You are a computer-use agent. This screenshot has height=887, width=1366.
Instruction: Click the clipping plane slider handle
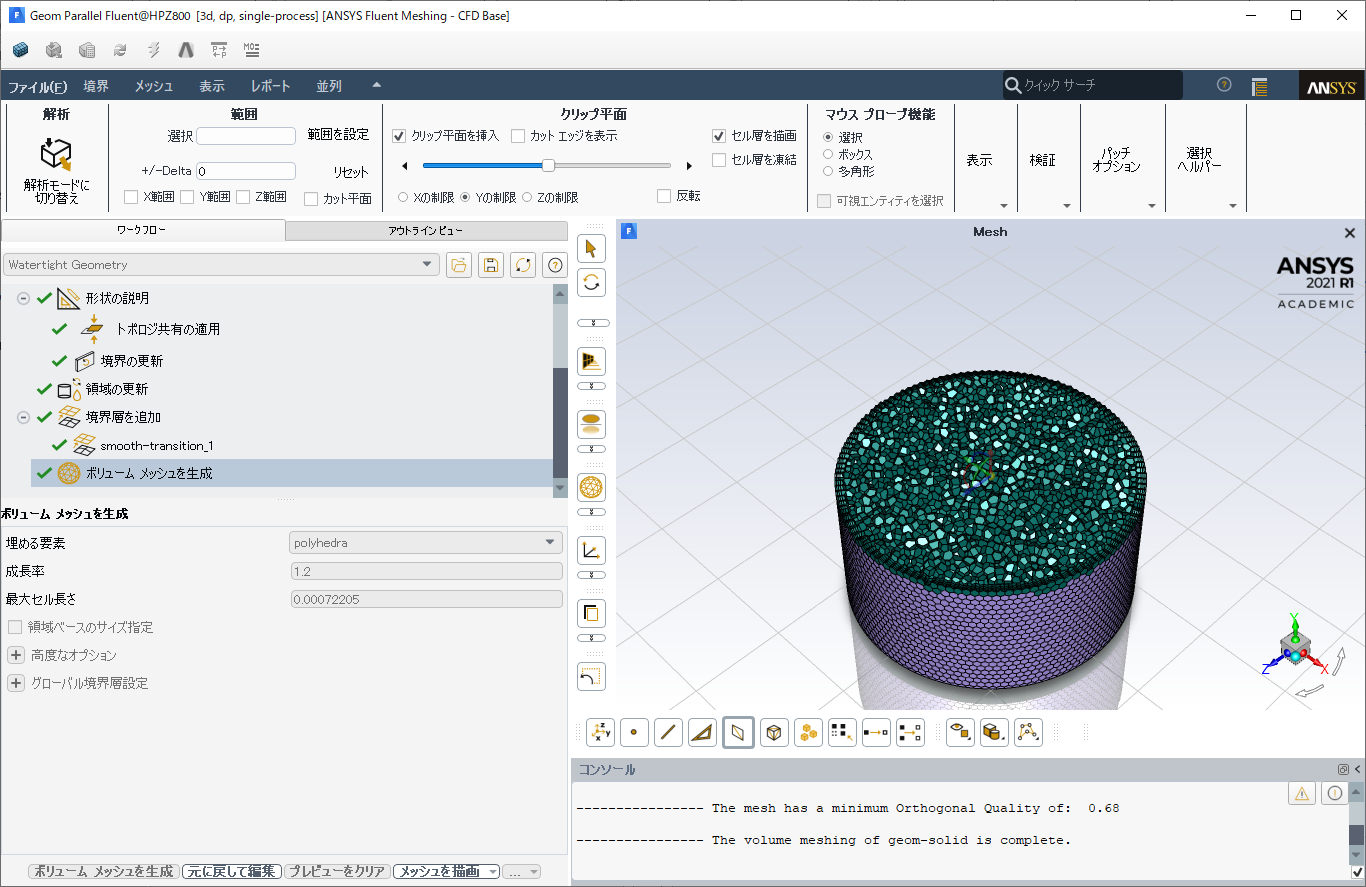point(548,165)
